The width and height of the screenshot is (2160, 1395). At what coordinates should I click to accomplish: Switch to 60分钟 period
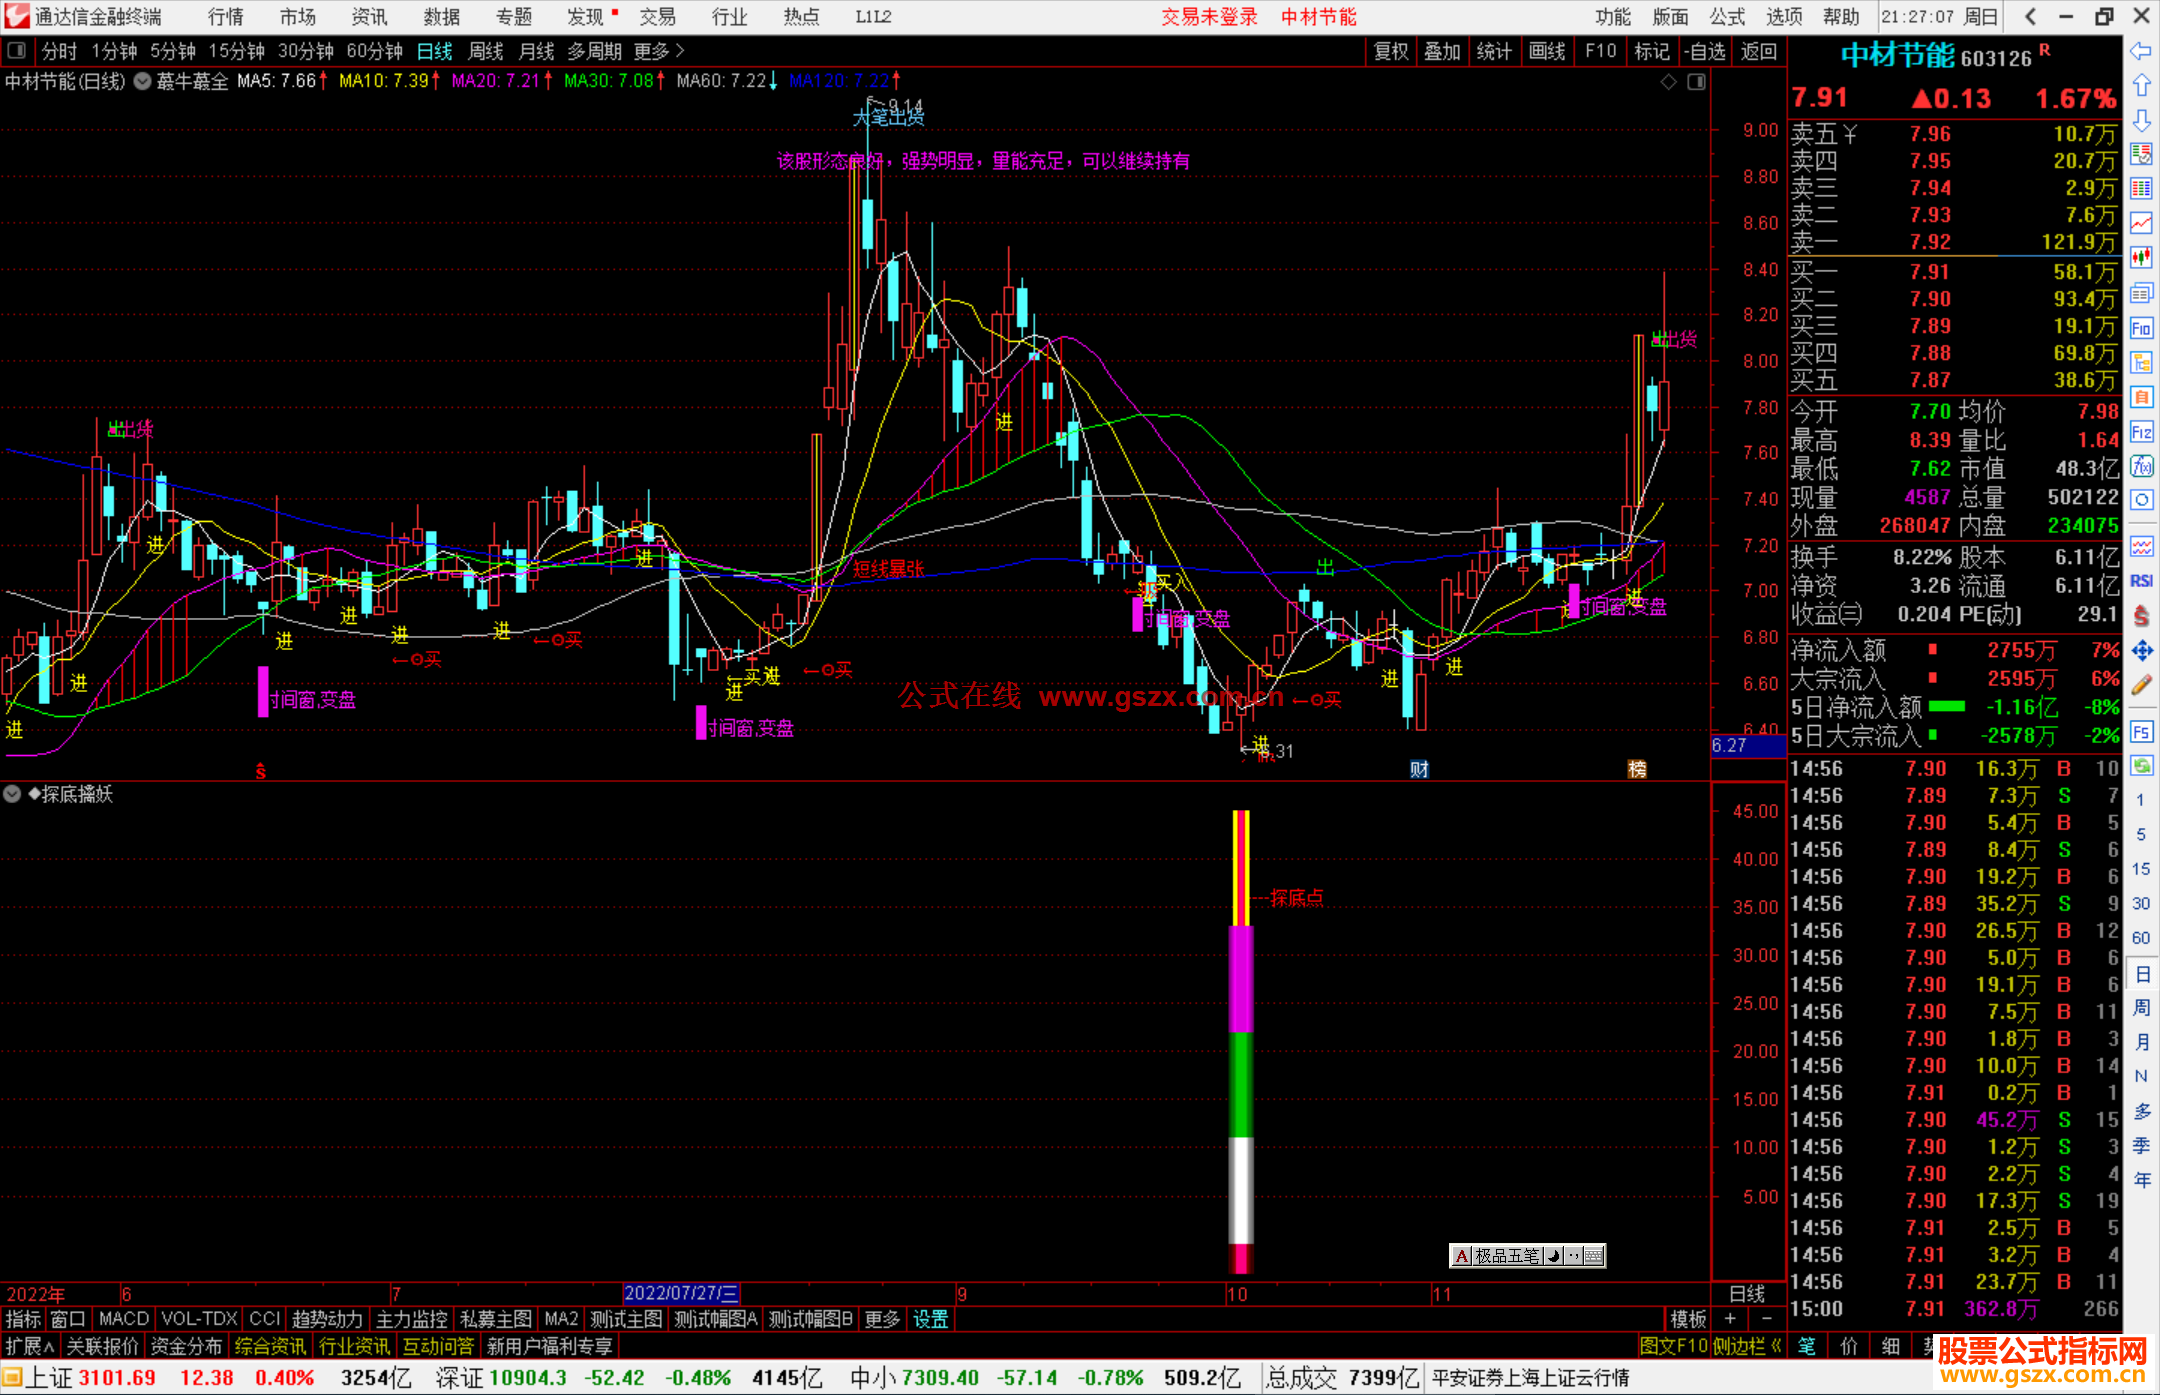[374, 51]
